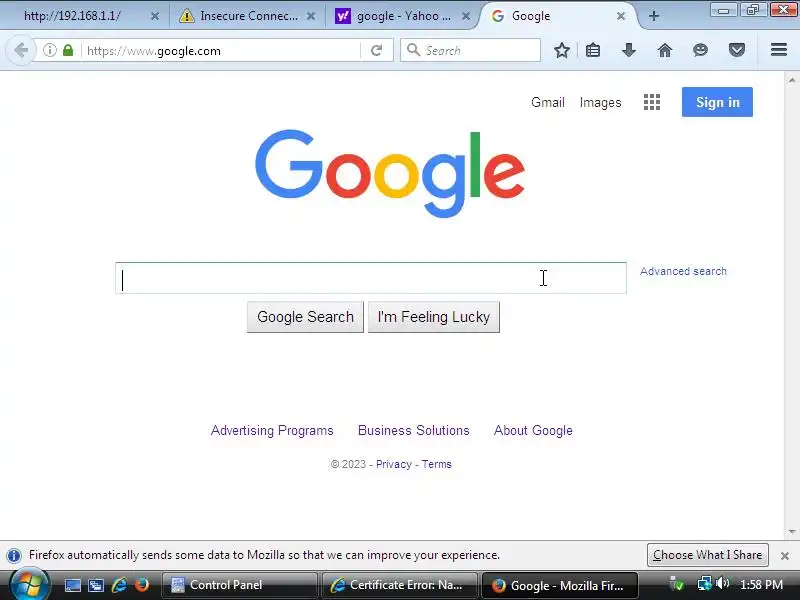The width and height of the screenshot is (800, 600).
Task: Open Google apps grid
Action: point(652,102)
